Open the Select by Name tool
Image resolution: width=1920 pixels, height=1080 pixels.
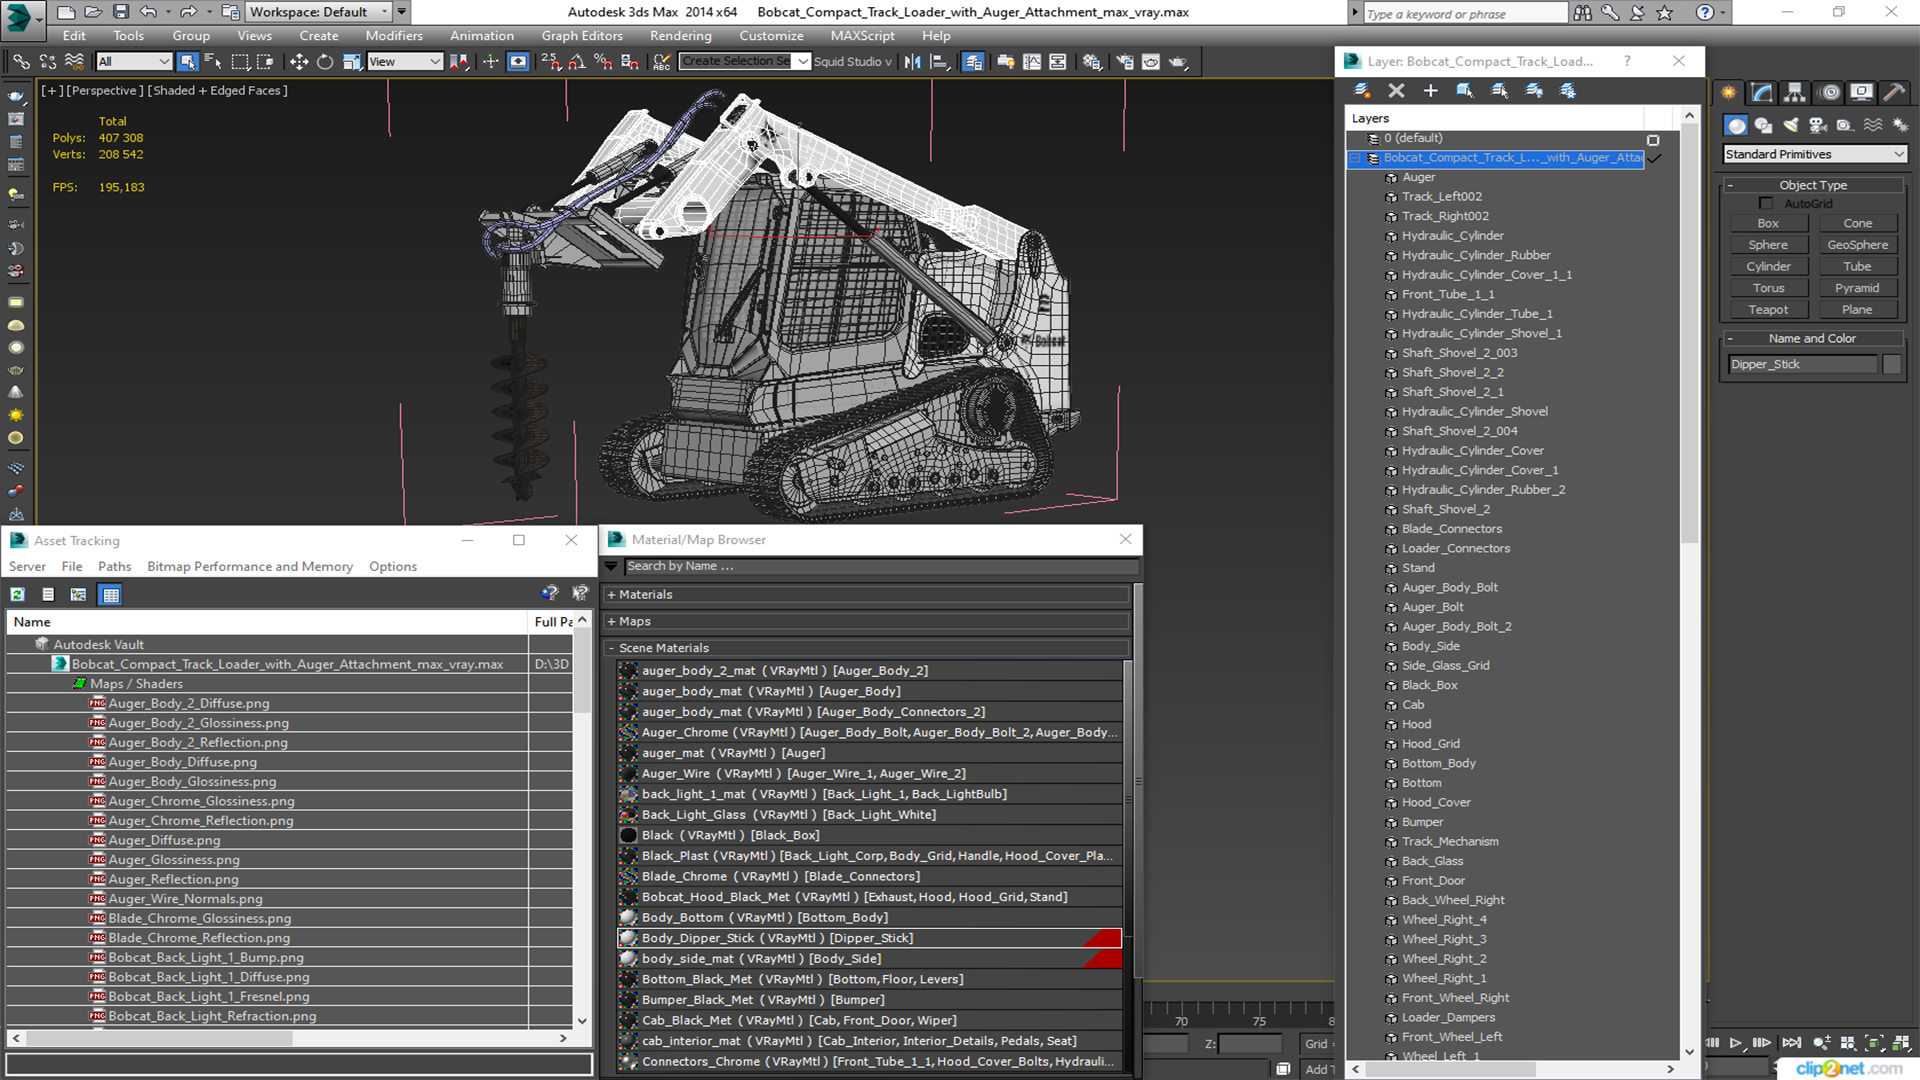pyautogui.click(x=213, y=62)
